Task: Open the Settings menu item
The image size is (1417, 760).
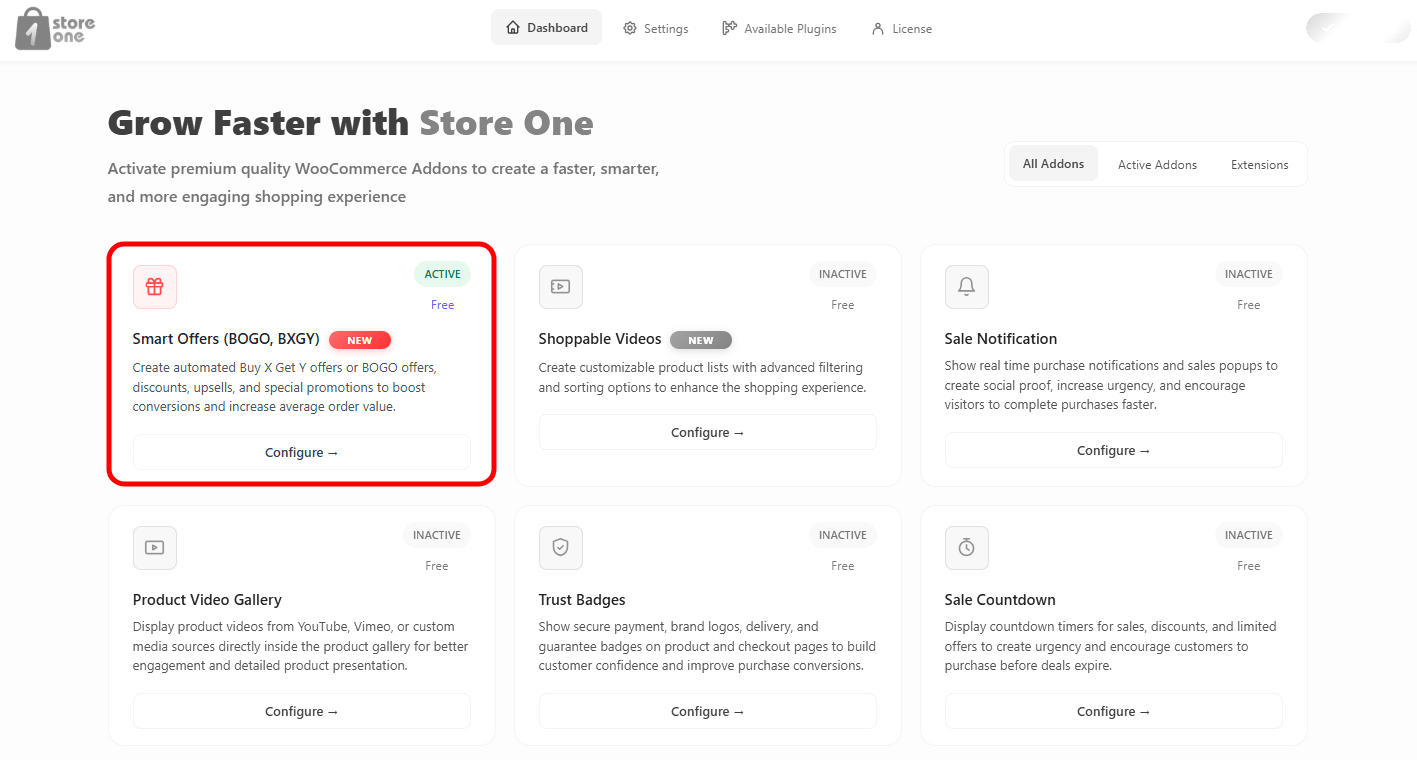Action: click(x=656, y=28)
